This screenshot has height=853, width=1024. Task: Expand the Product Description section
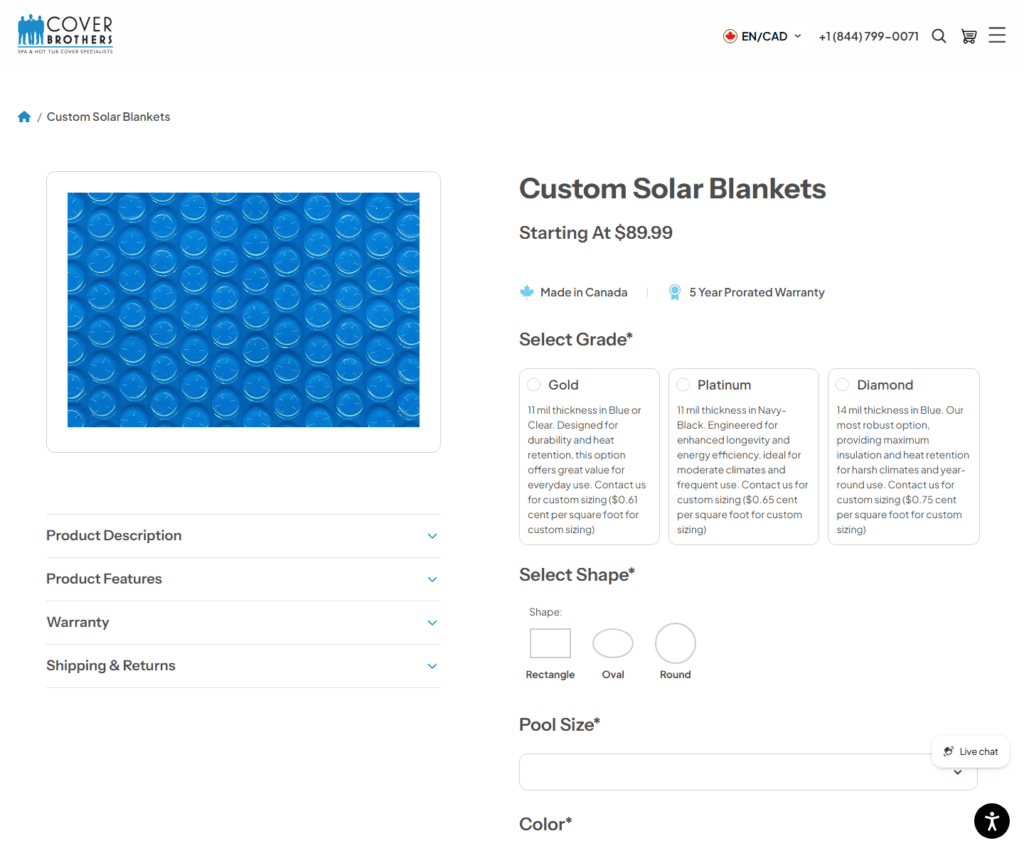pyautogui.click(x=243, y=536)
